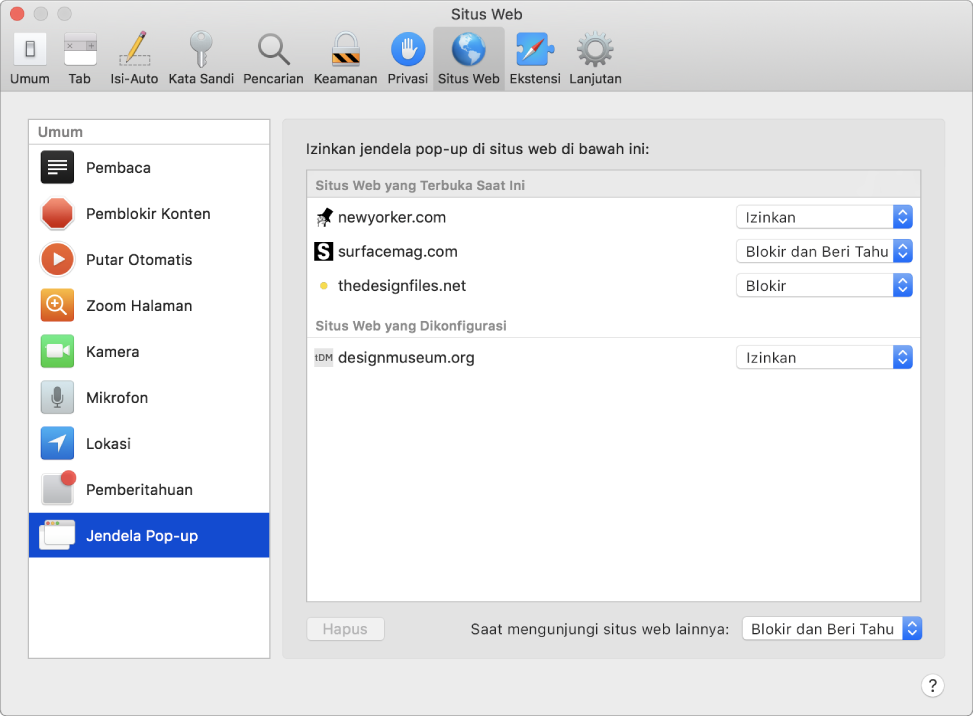The width and height of the screenshot is (974, 716).
Task: Click the surfacemag.com S favicon
Action: [324, 252]
